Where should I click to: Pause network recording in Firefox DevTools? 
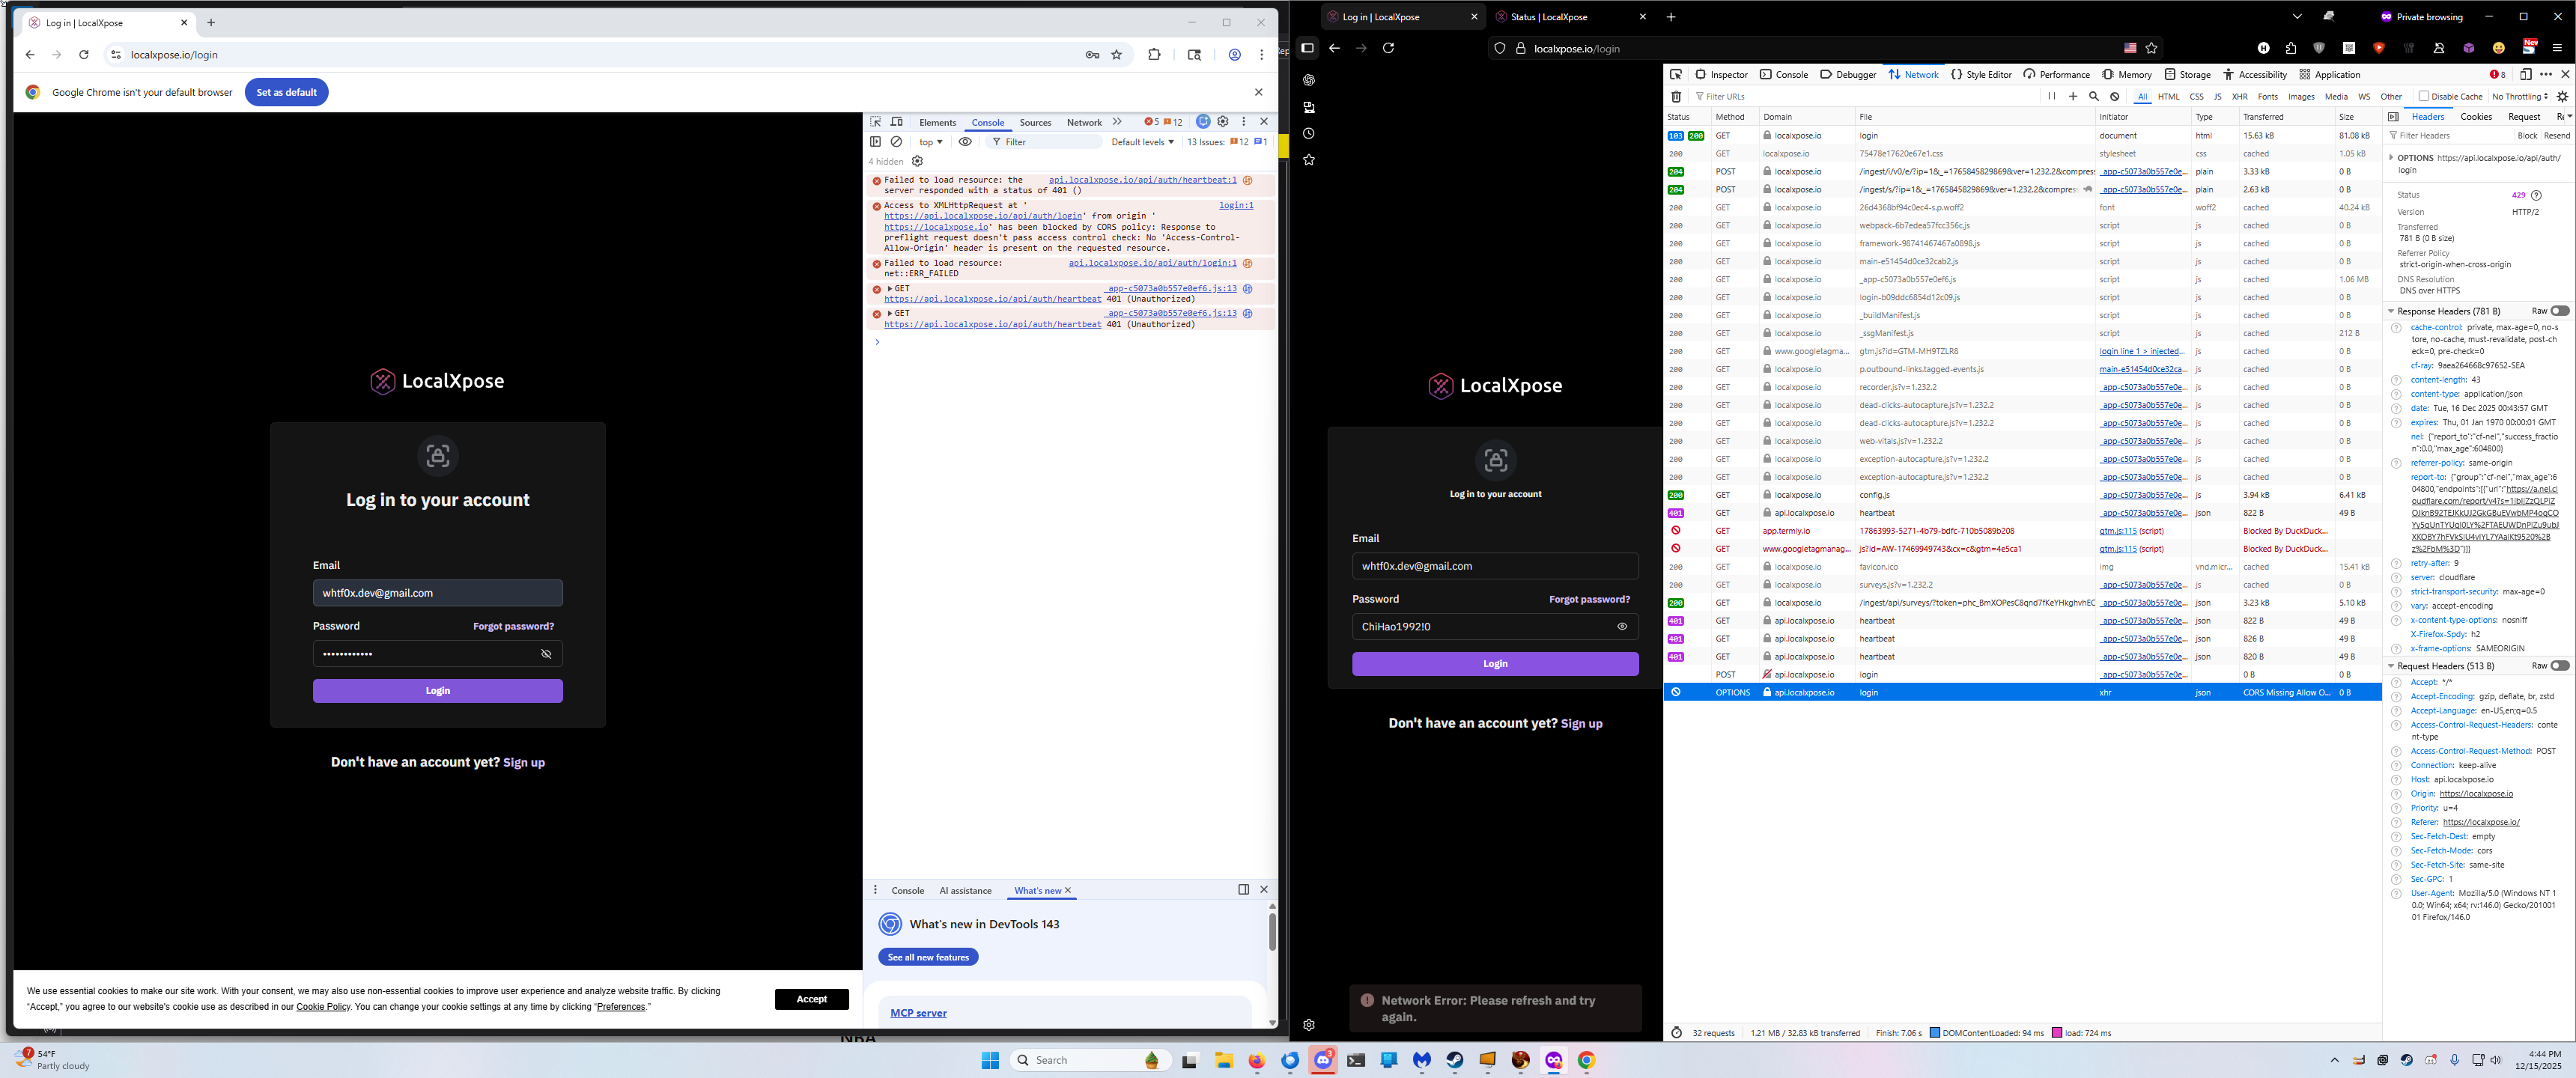coord(2051,97)
